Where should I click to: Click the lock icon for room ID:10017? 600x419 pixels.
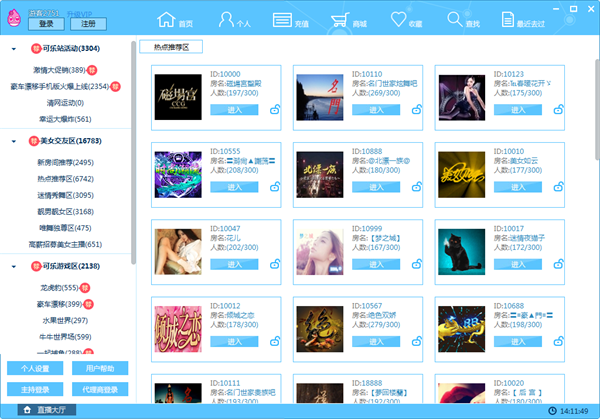click(x=559, y=264)
